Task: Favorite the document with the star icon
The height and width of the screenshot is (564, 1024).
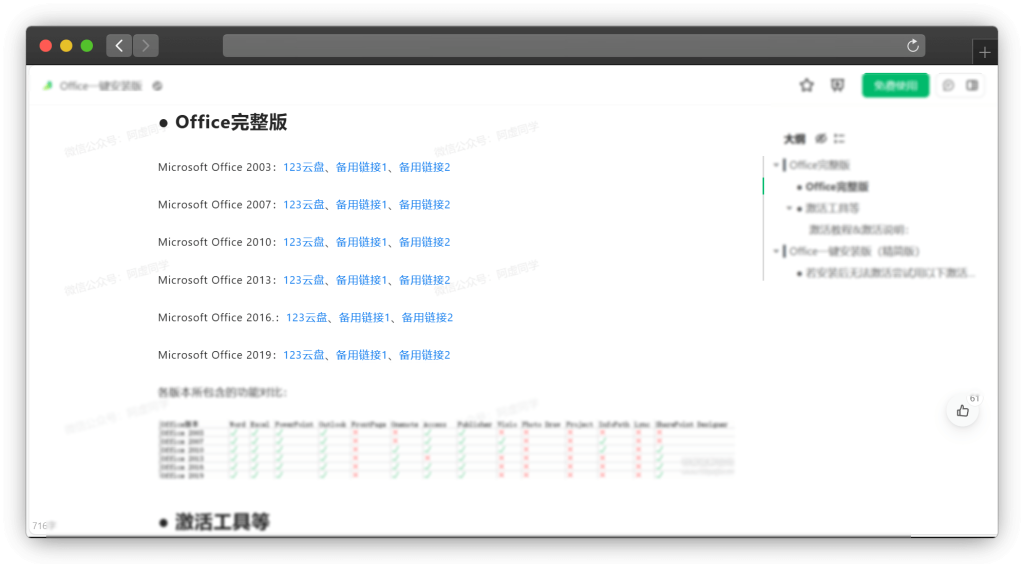Action: 807,86
